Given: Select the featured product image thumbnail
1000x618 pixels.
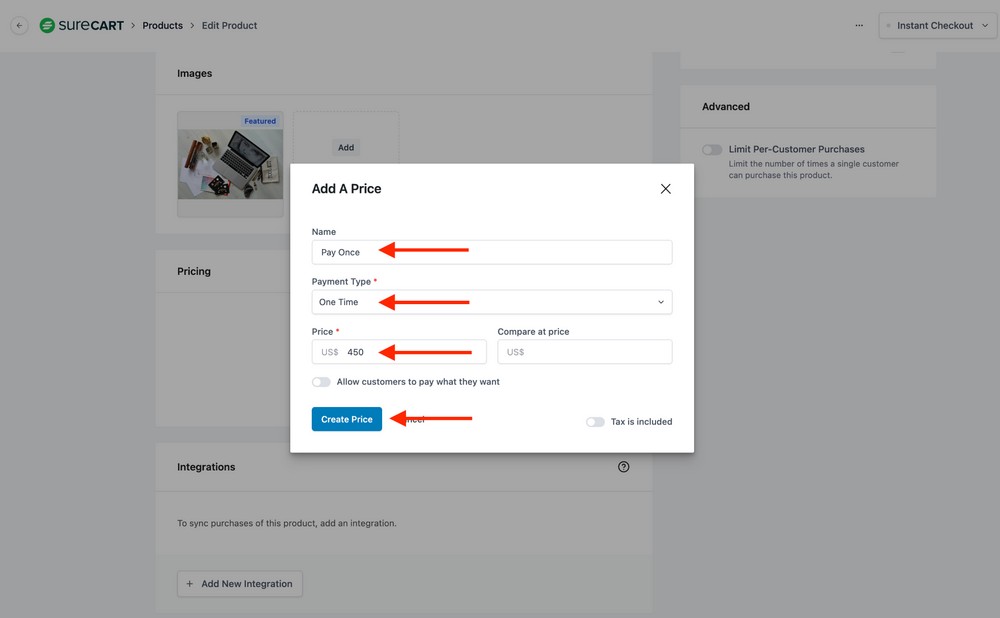Looking at the screenshot, I should [x=230, y=163].
